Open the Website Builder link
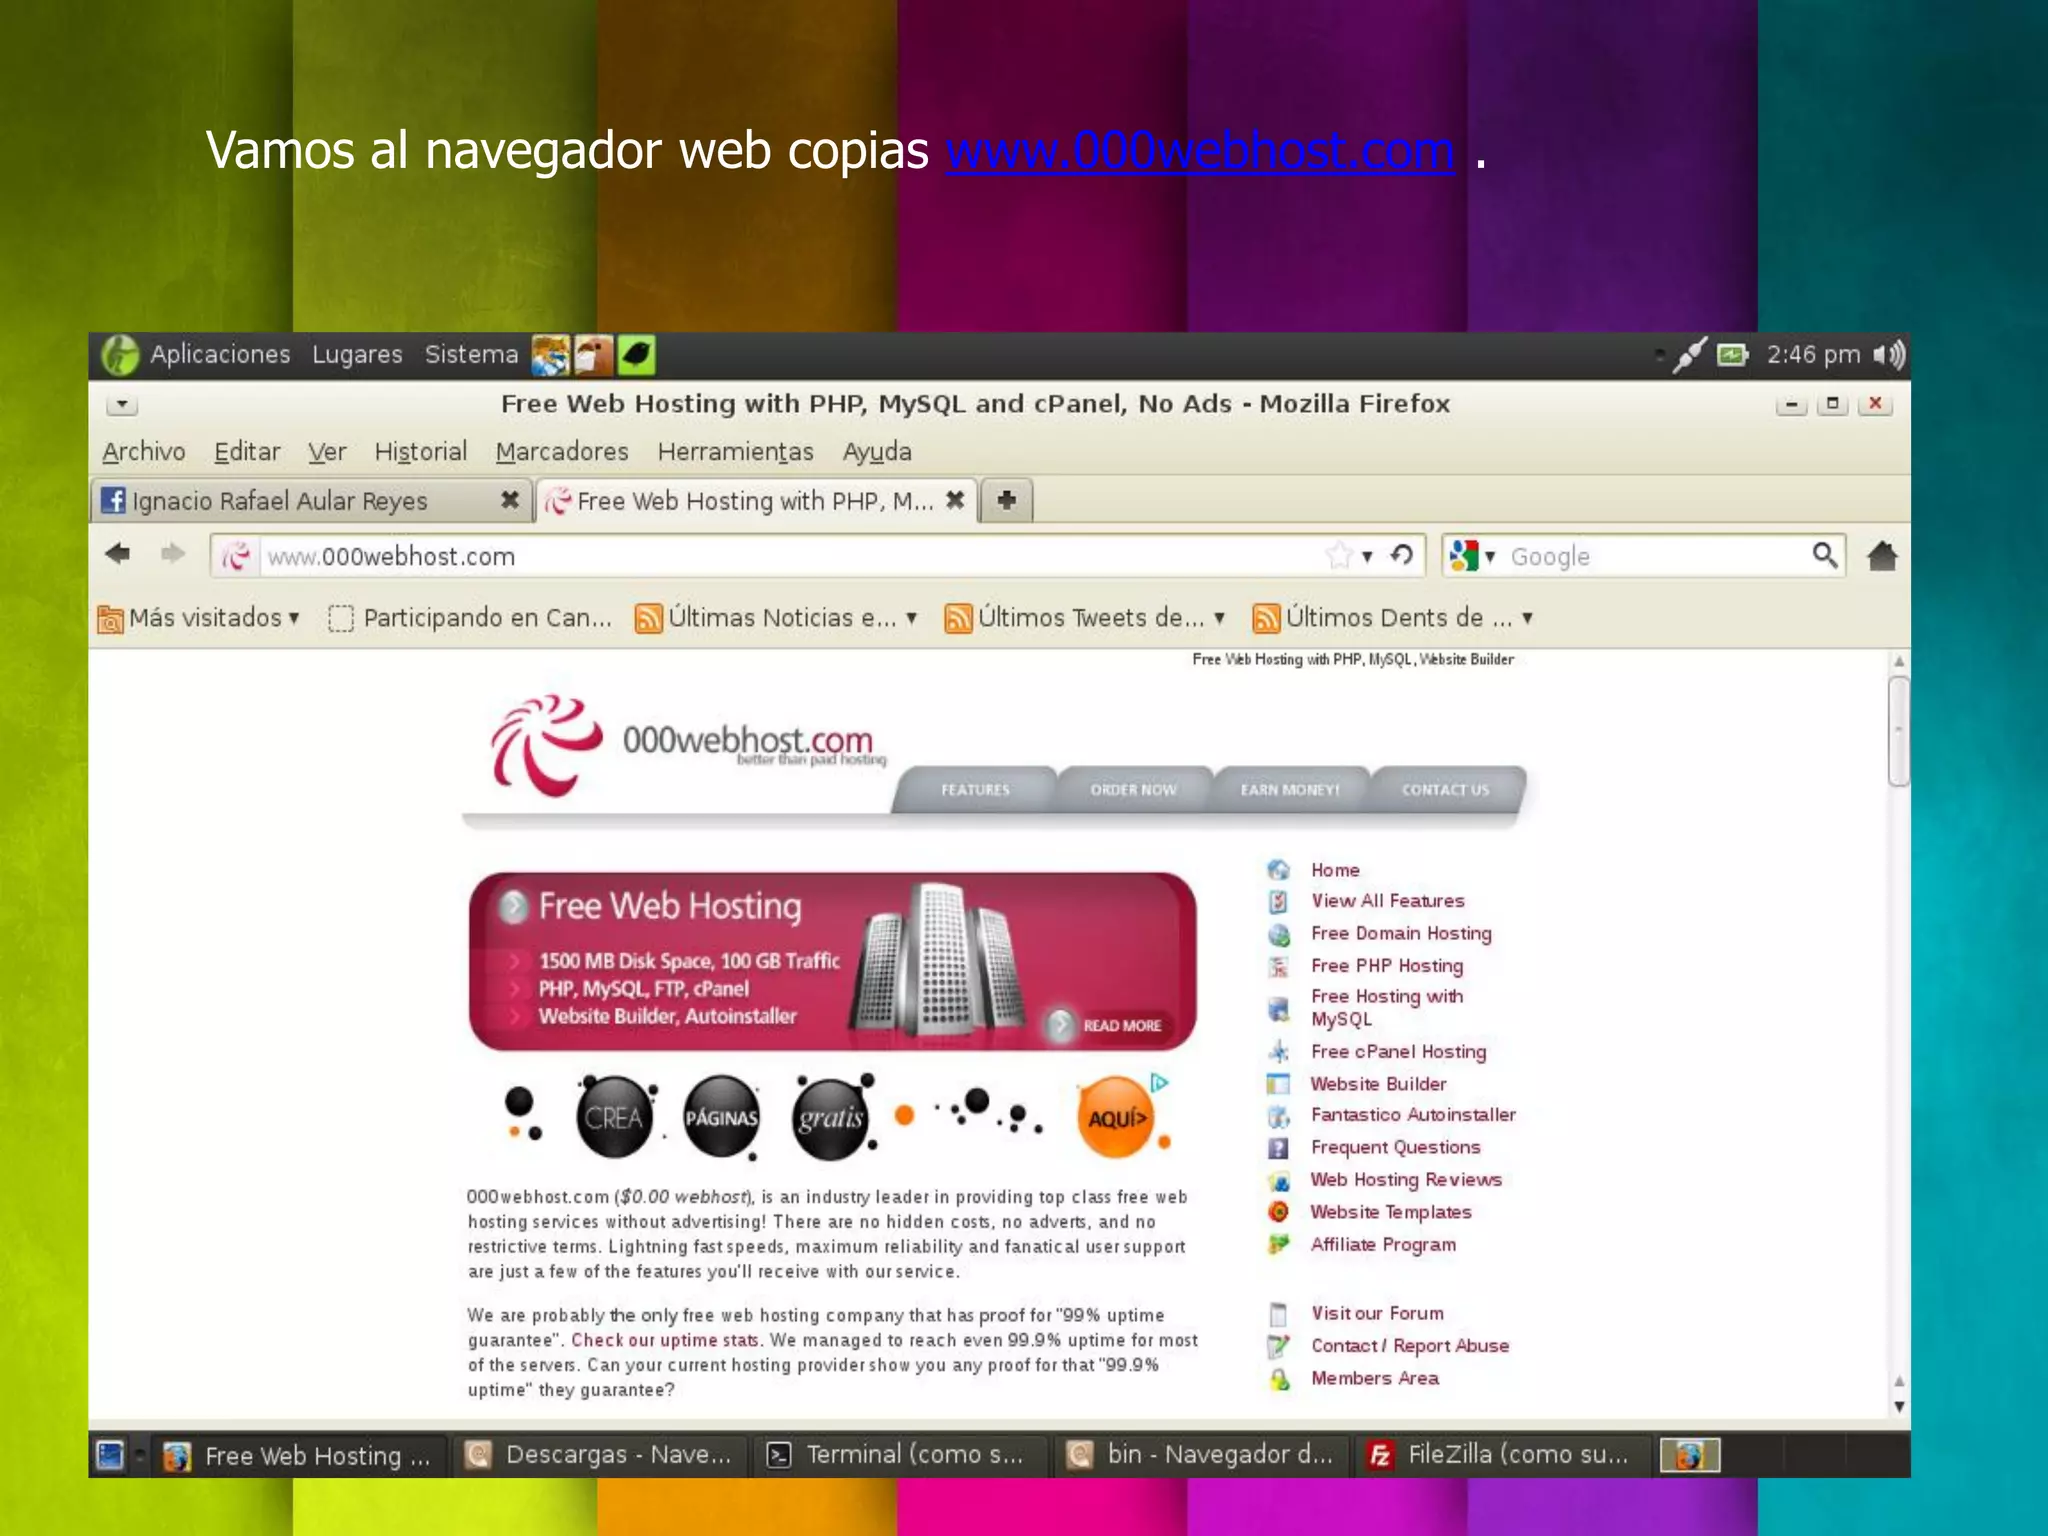This screenshot has width=2048, height=1536. tap(1378, 1084)
